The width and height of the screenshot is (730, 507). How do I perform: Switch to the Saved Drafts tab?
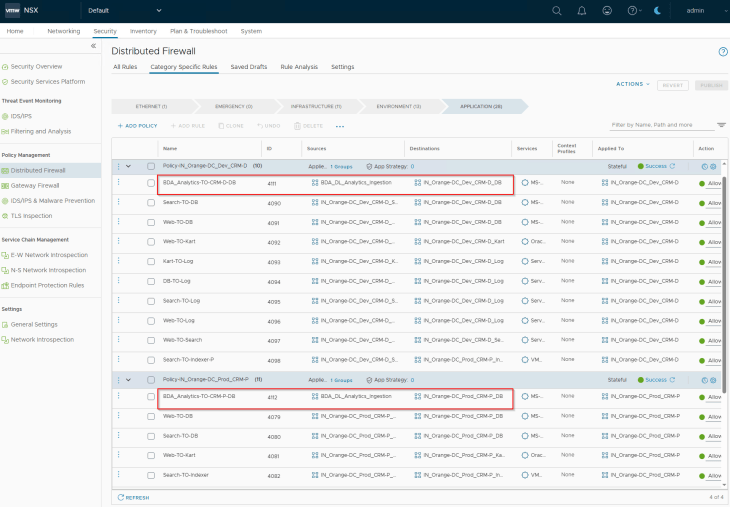point(250,67)
